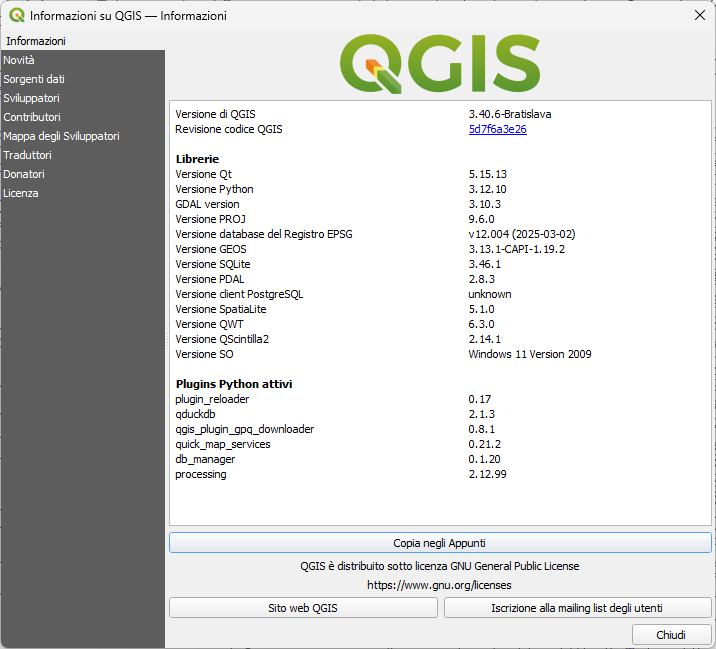716x649 pixels.
Task: Close dialog with Chiudi button
Action: (x=671, y=635)
